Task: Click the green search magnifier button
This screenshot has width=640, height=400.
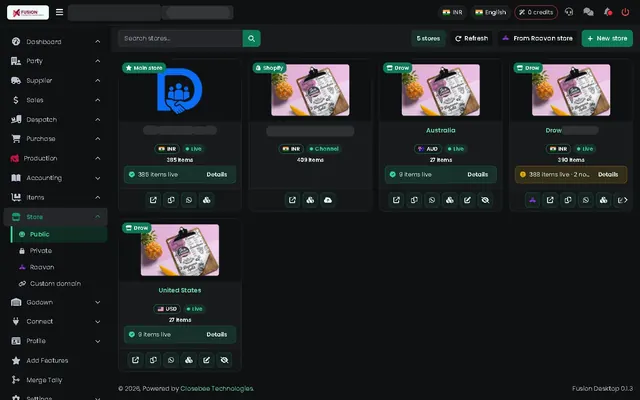Action: (x=251, y=38)
